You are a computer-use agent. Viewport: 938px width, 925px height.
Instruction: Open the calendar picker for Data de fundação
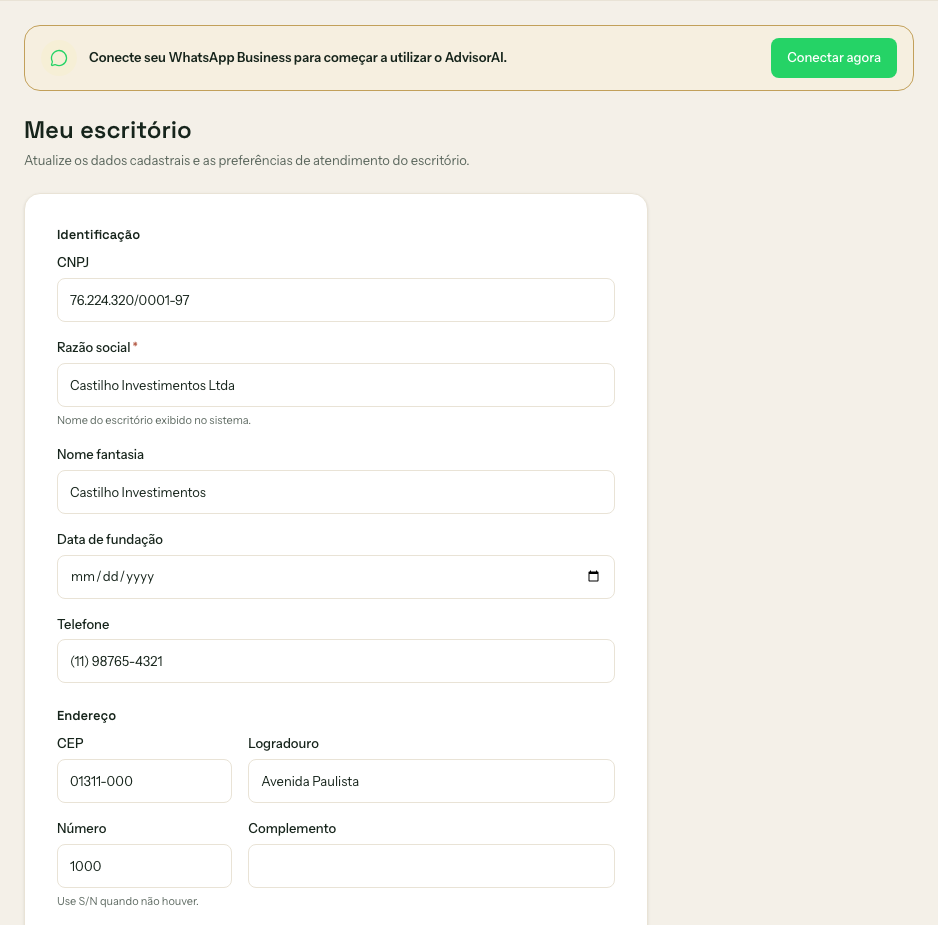(593, 576)
